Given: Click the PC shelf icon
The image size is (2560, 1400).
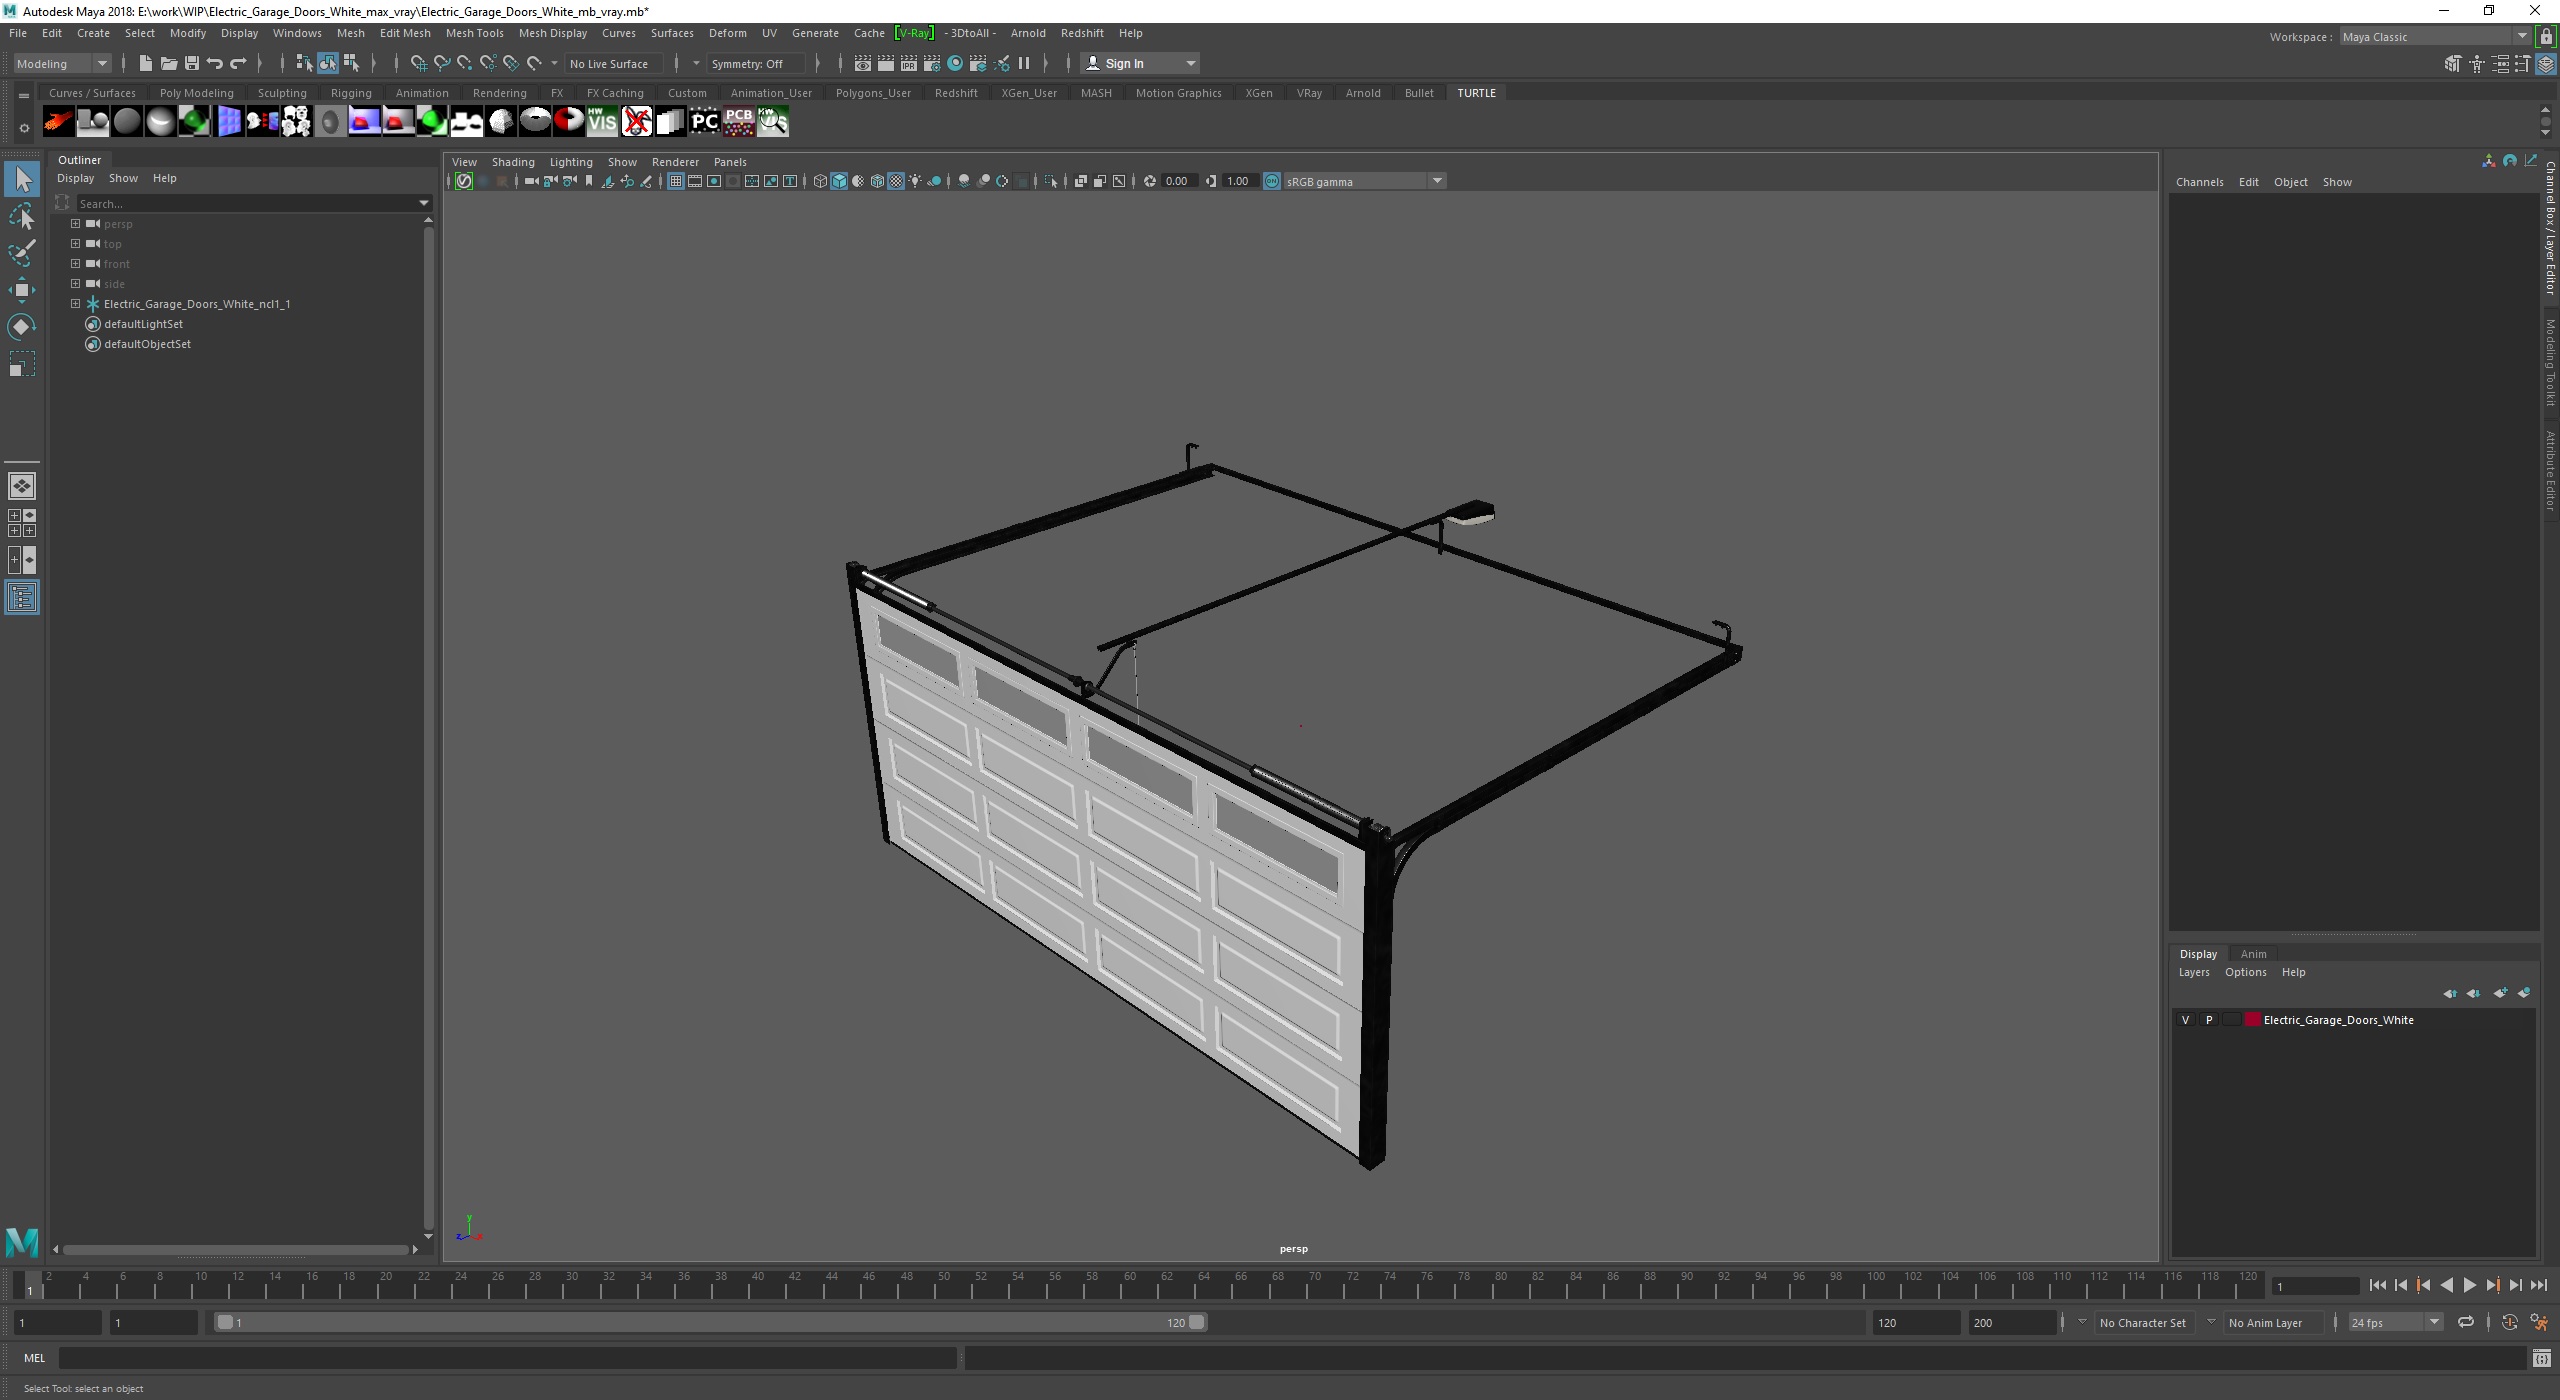Looking at the screenshot, I should 704,122.
